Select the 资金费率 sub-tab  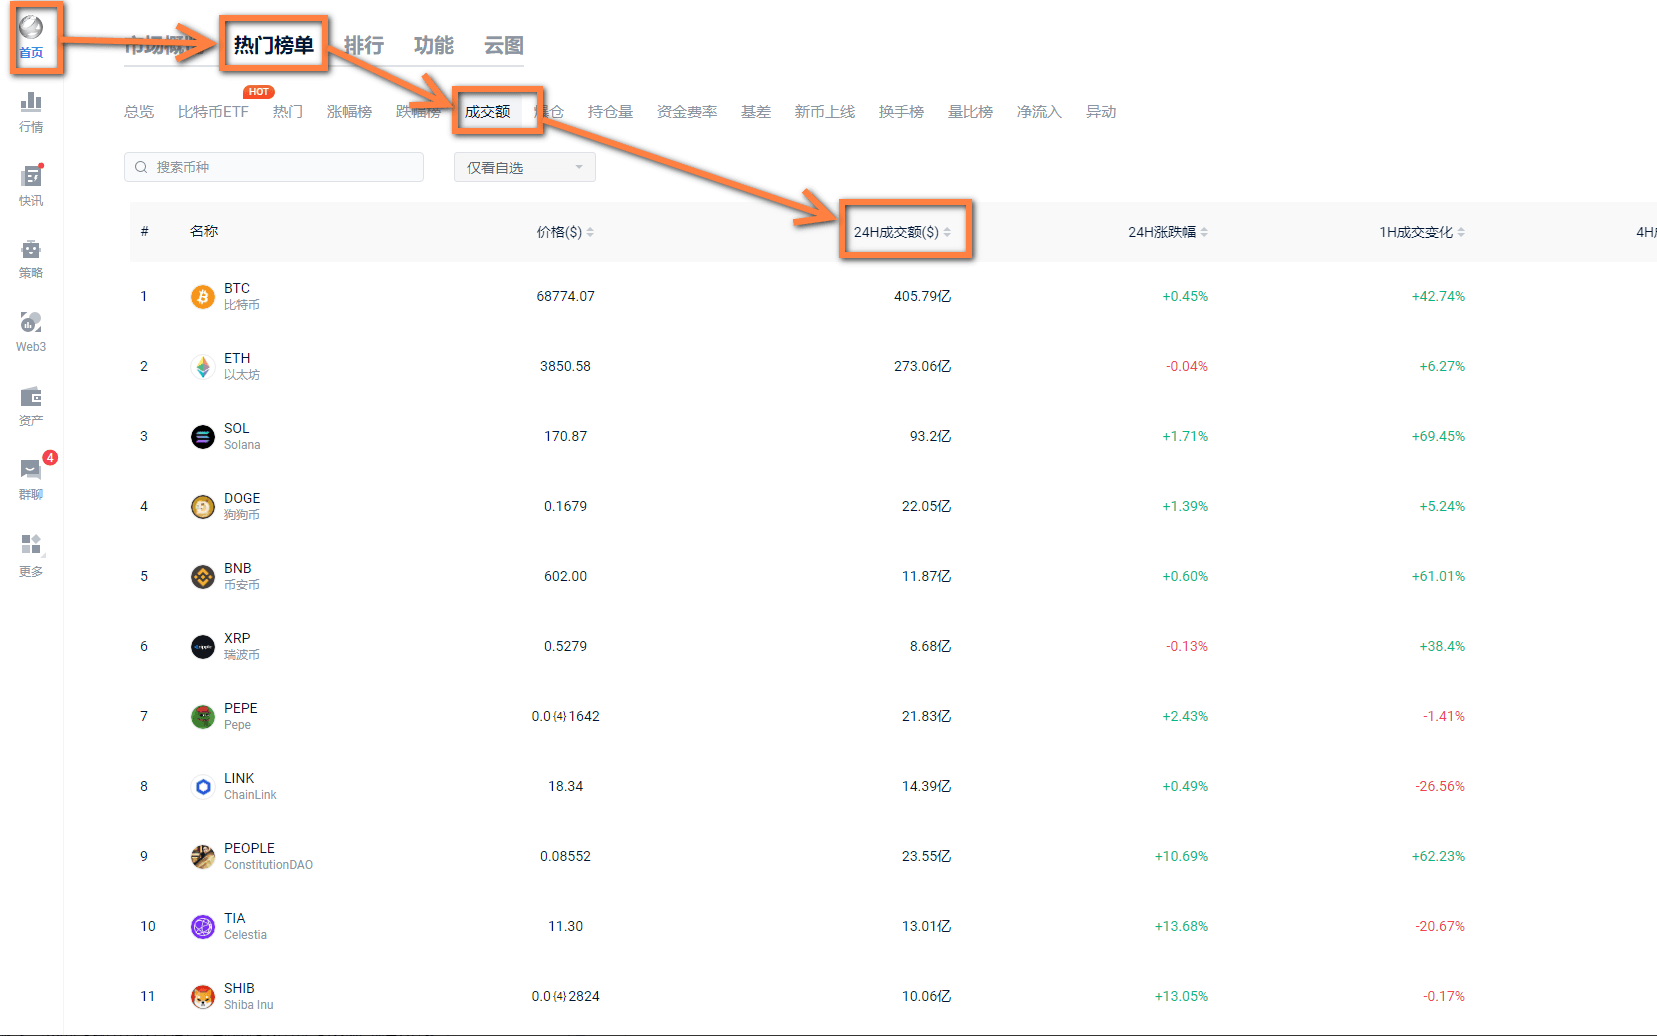(687, 112)
